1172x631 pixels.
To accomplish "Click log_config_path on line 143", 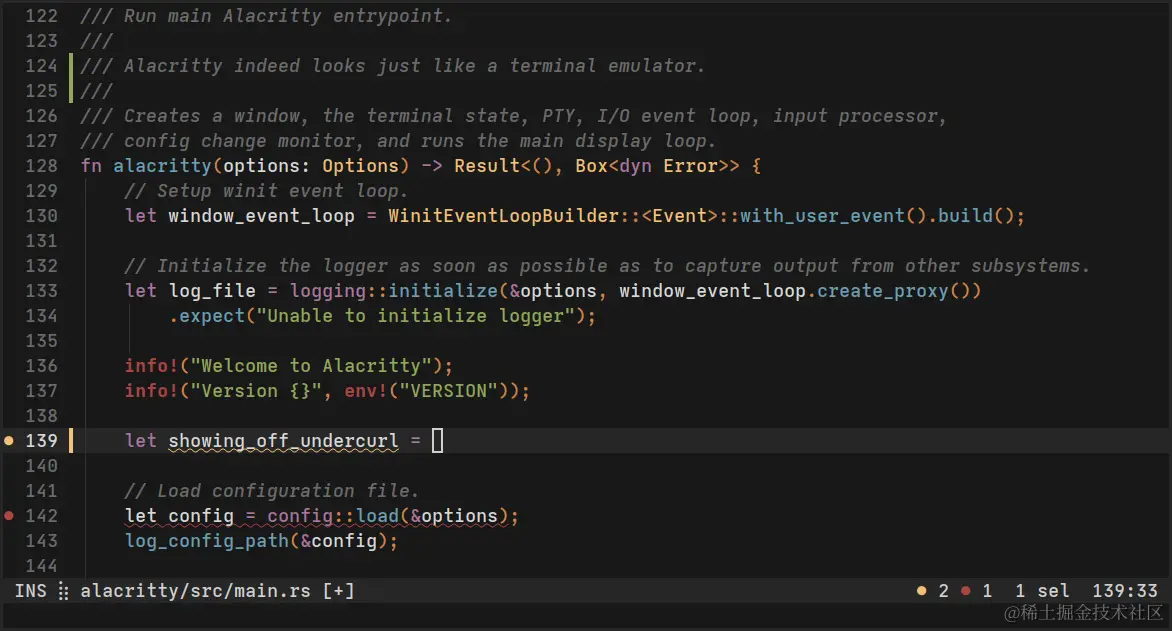I will [207, 541].
